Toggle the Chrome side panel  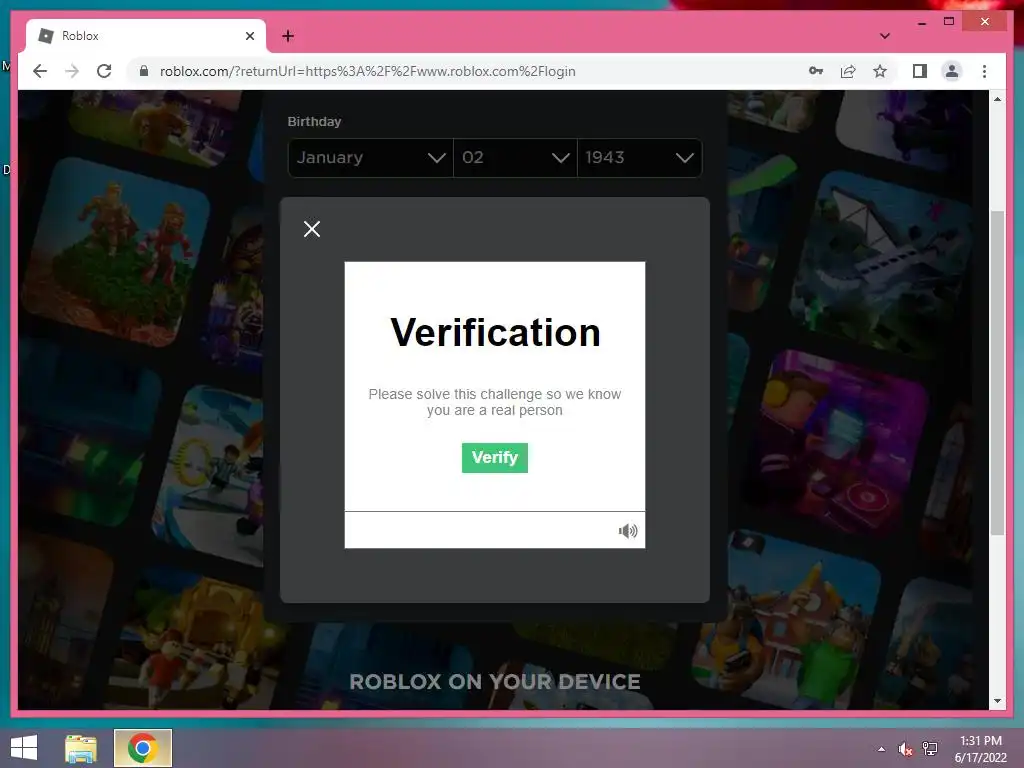(x=920, y=71)
